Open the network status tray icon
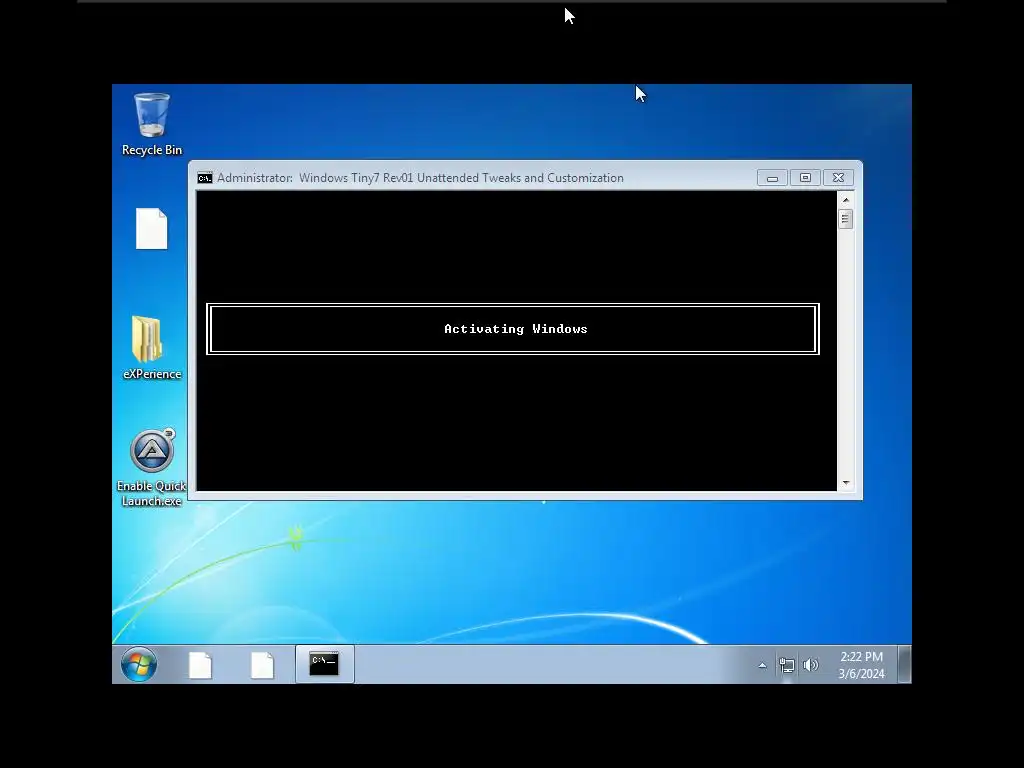 [x=786, y=665]
